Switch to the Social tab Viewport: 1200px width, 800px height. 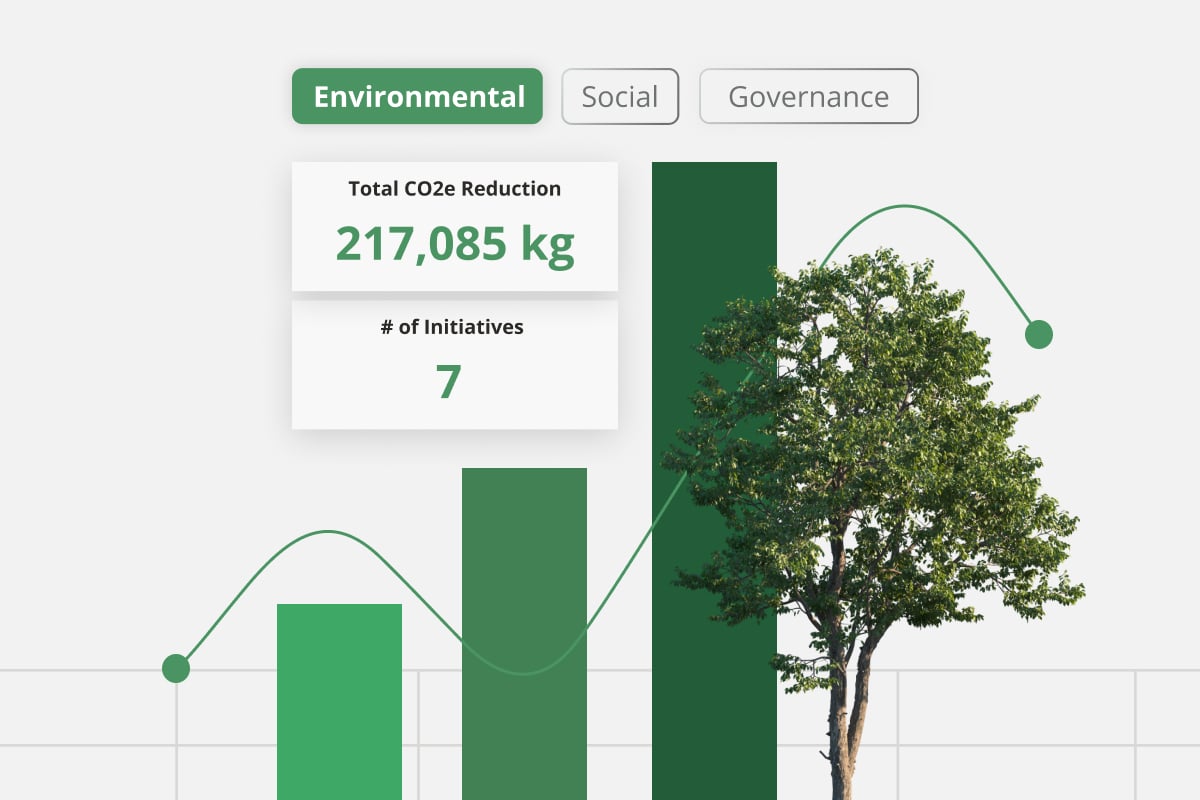point(620,96)
